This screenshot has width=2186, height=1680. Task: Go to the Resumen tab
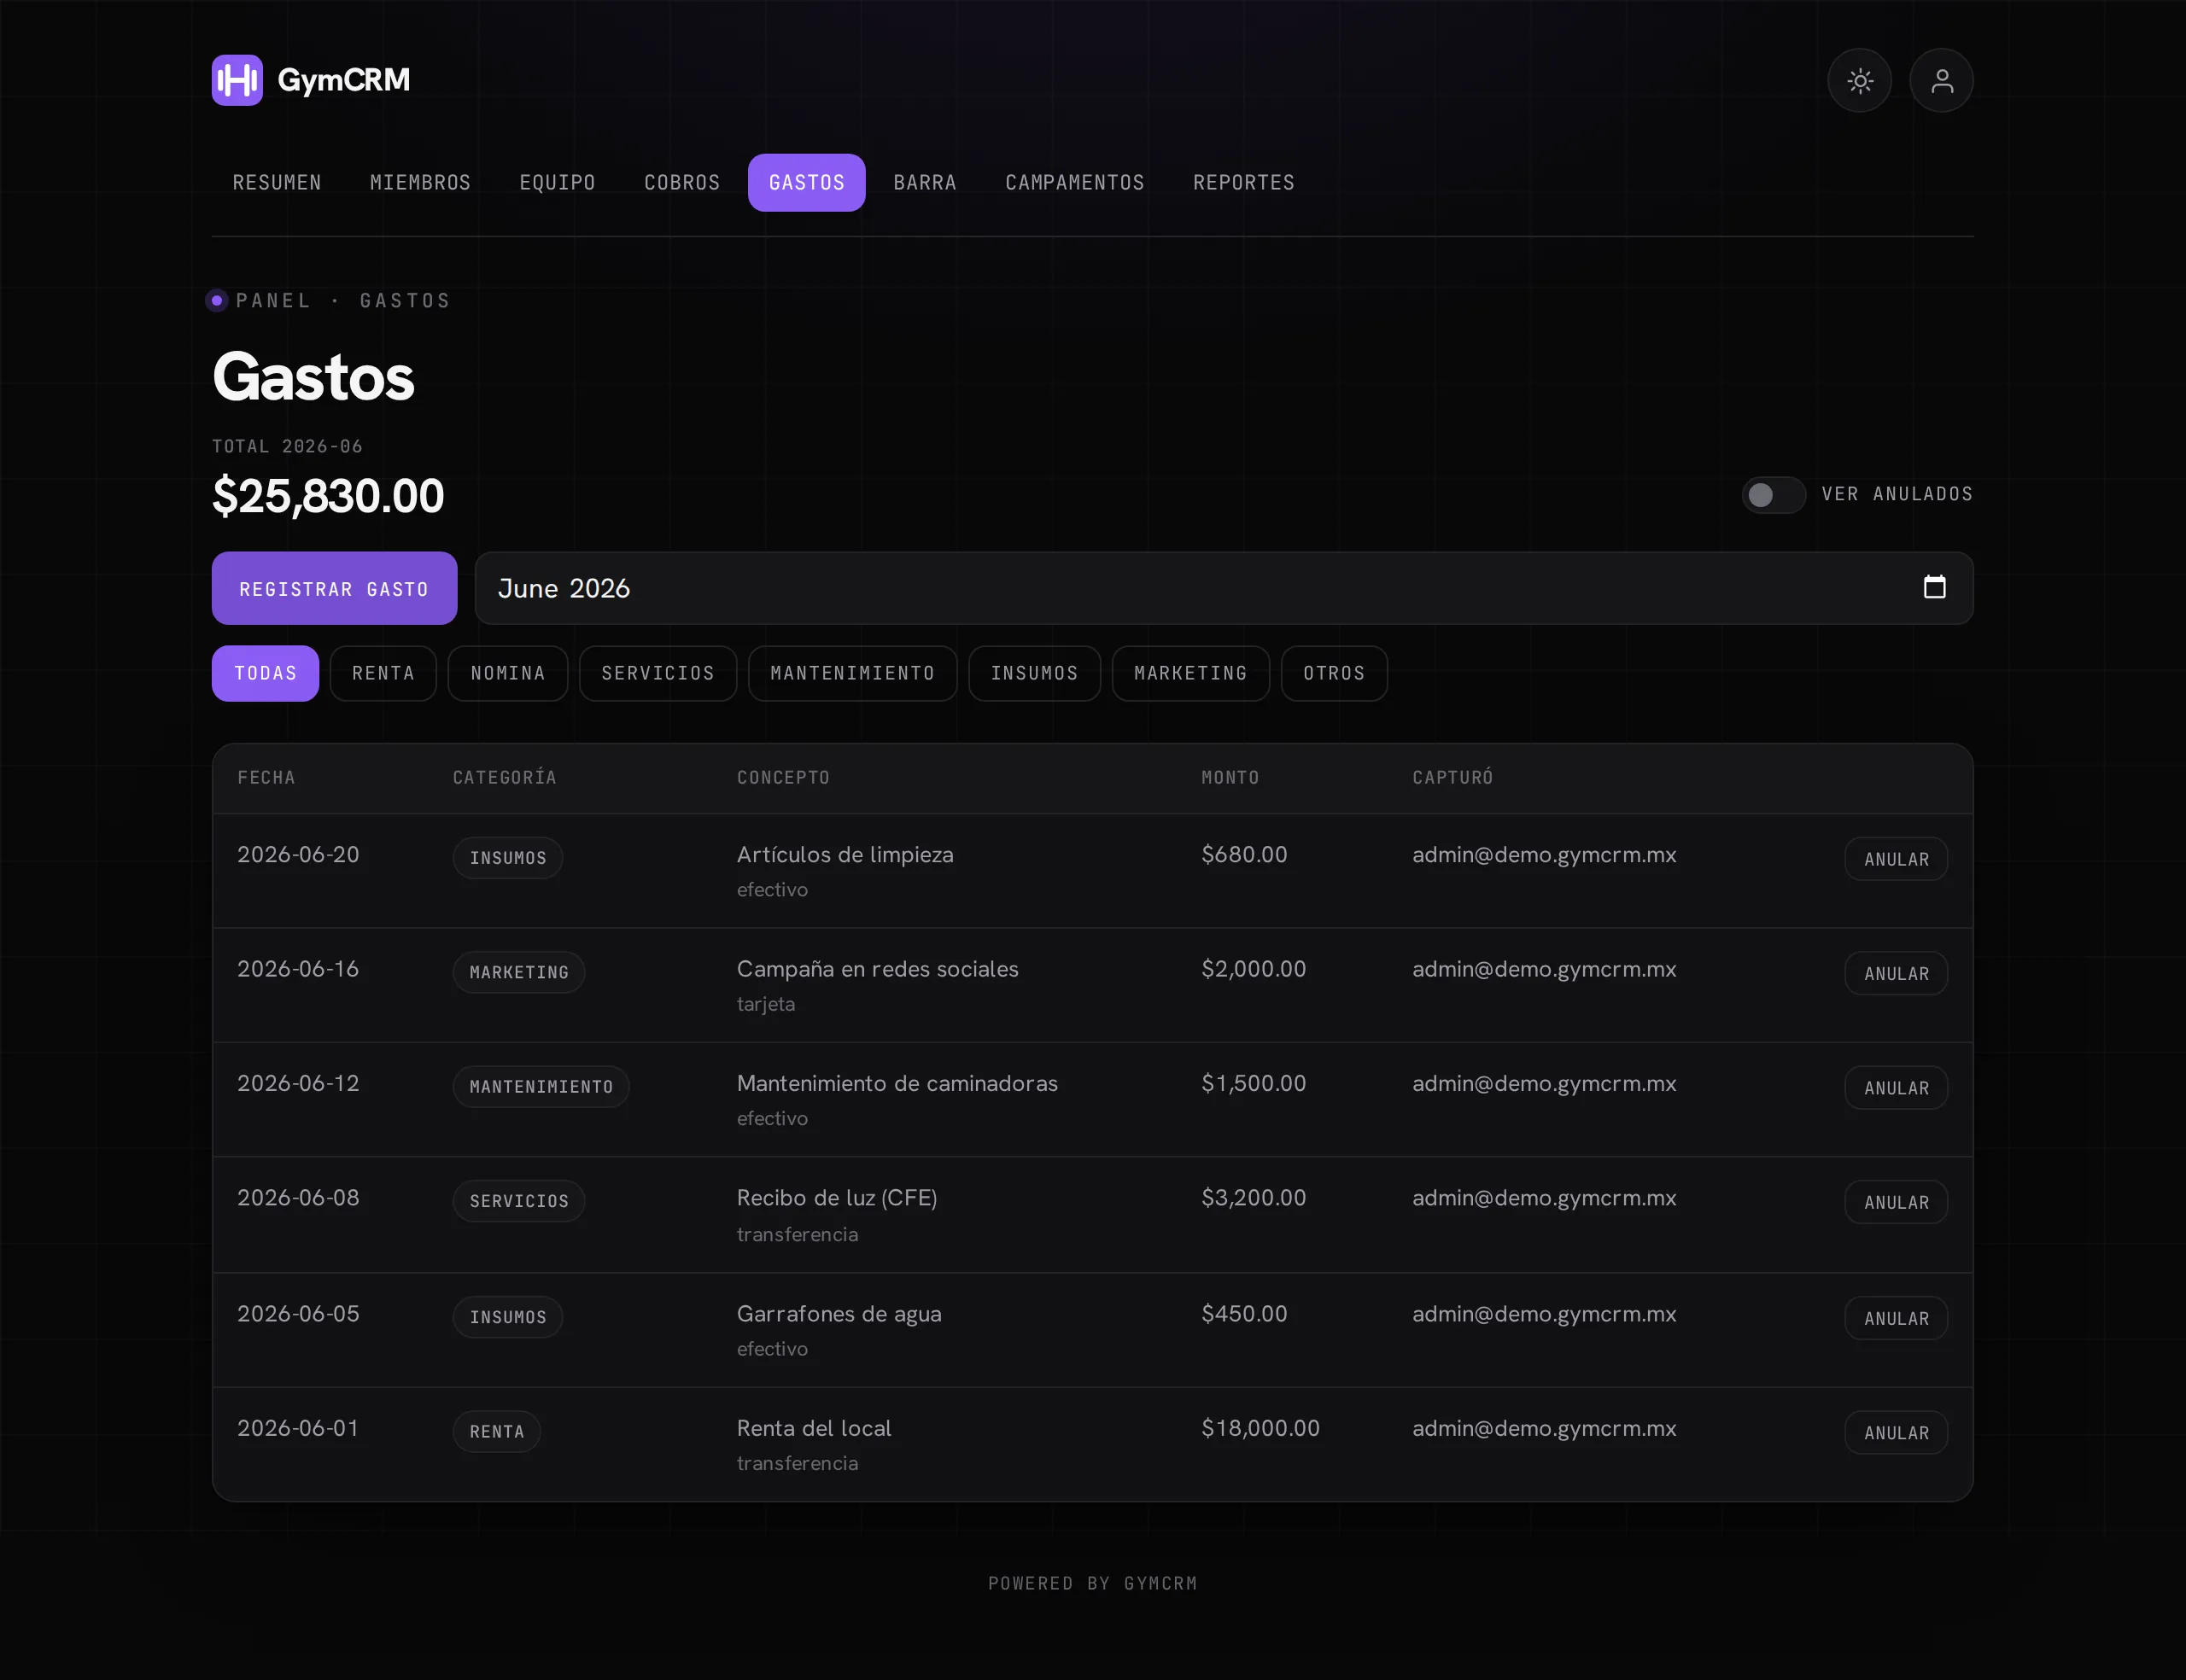click(277, 183)
